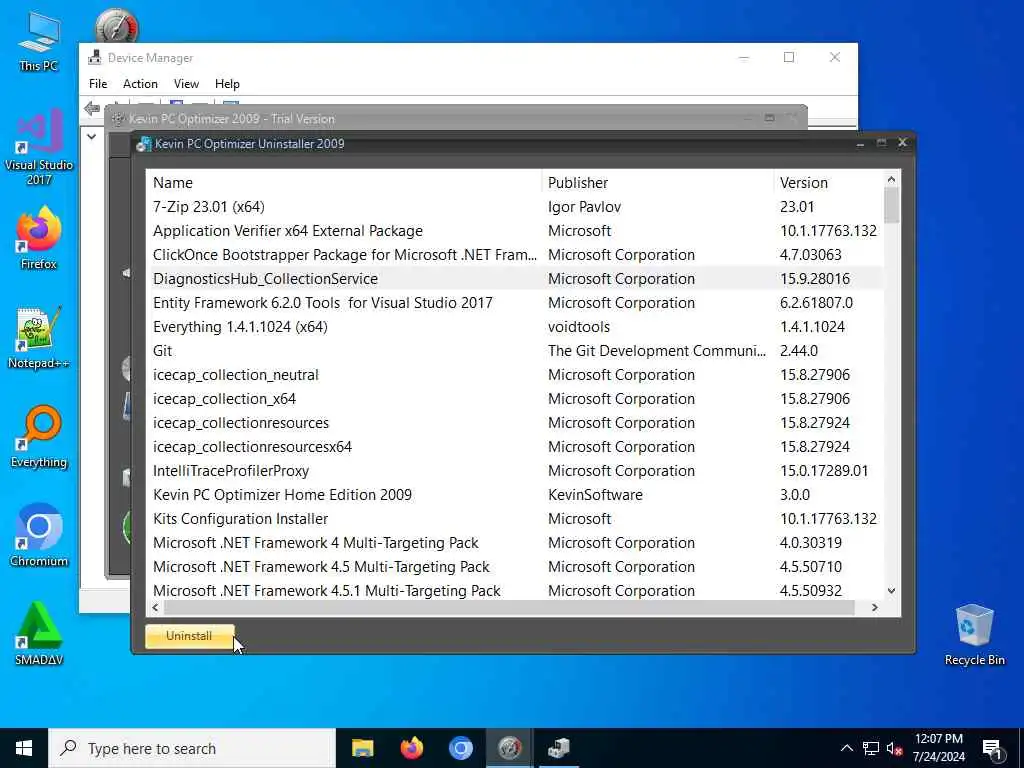Click the vertical scrollbar thumb
This screenshot has height=768, width=1024.
click(891, 205)
